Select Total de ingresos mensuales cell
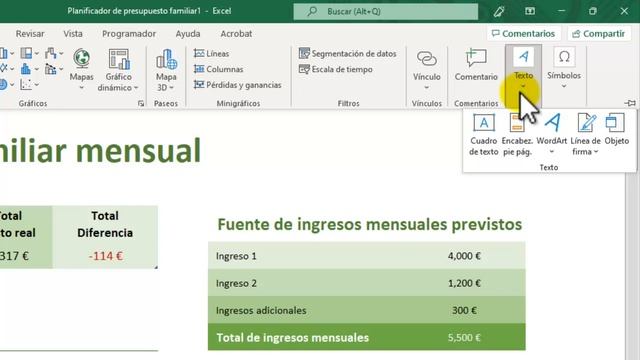This screenshot has height=360, width=640. coord(292,338)
